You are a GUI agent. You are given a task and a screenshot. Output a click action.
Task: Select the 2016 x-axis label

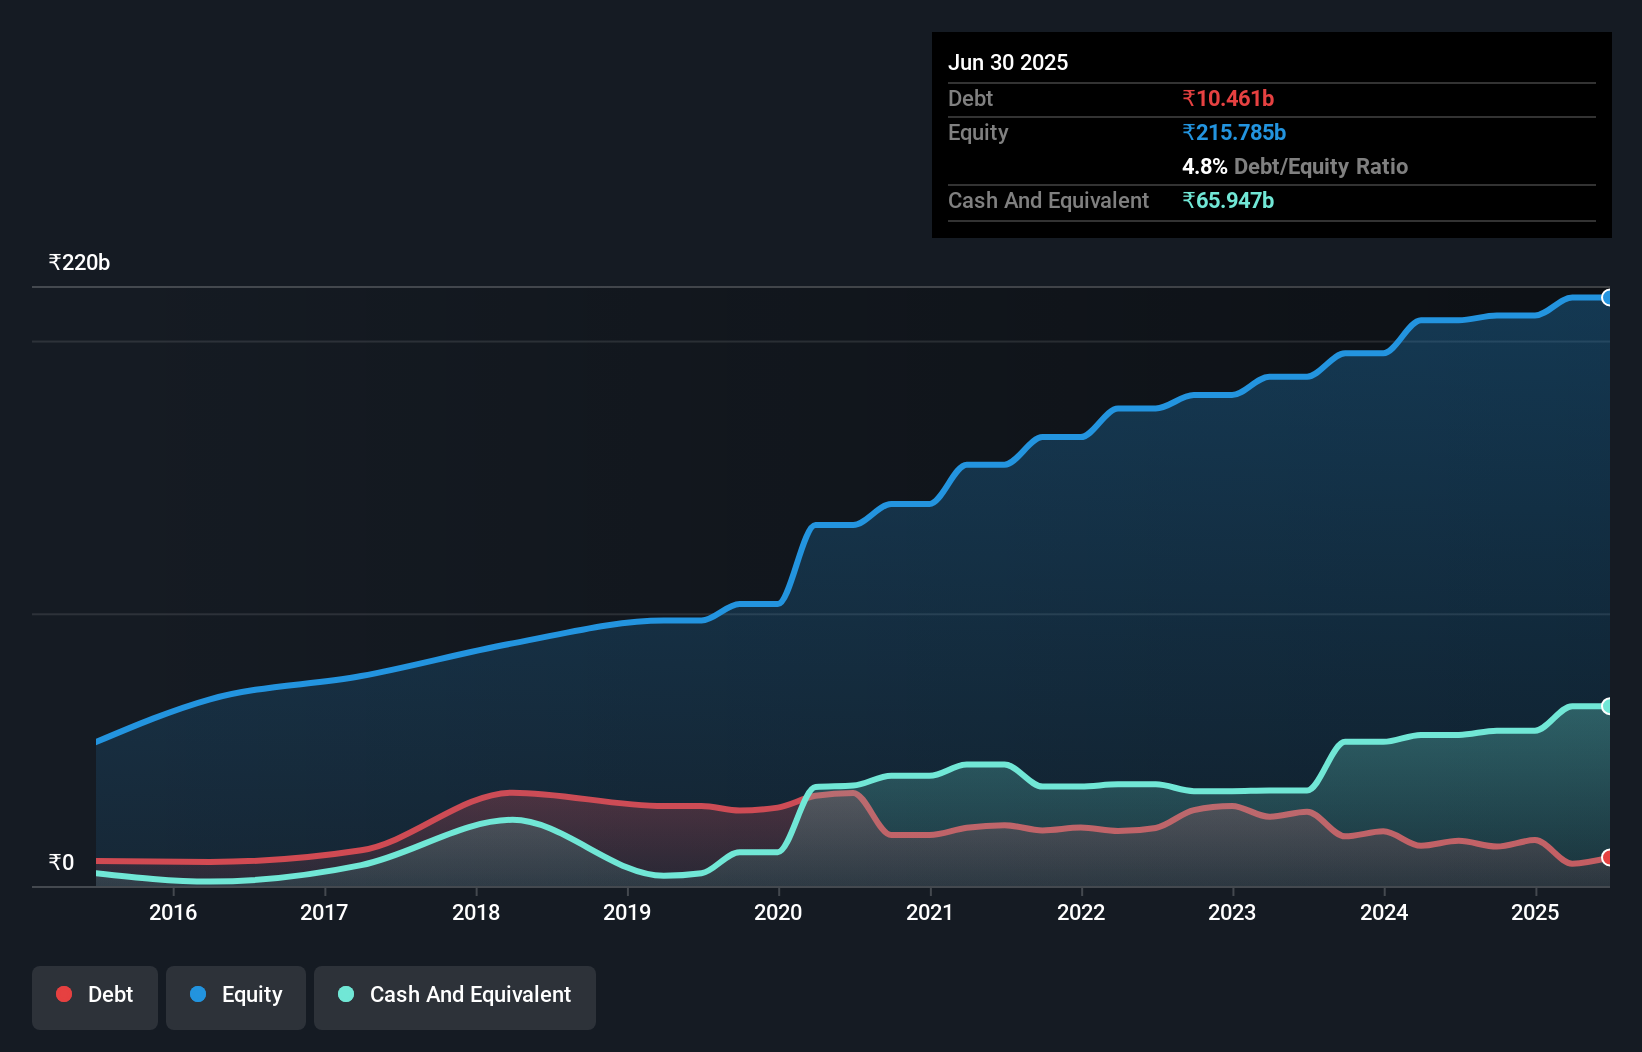tap(173, 912)
